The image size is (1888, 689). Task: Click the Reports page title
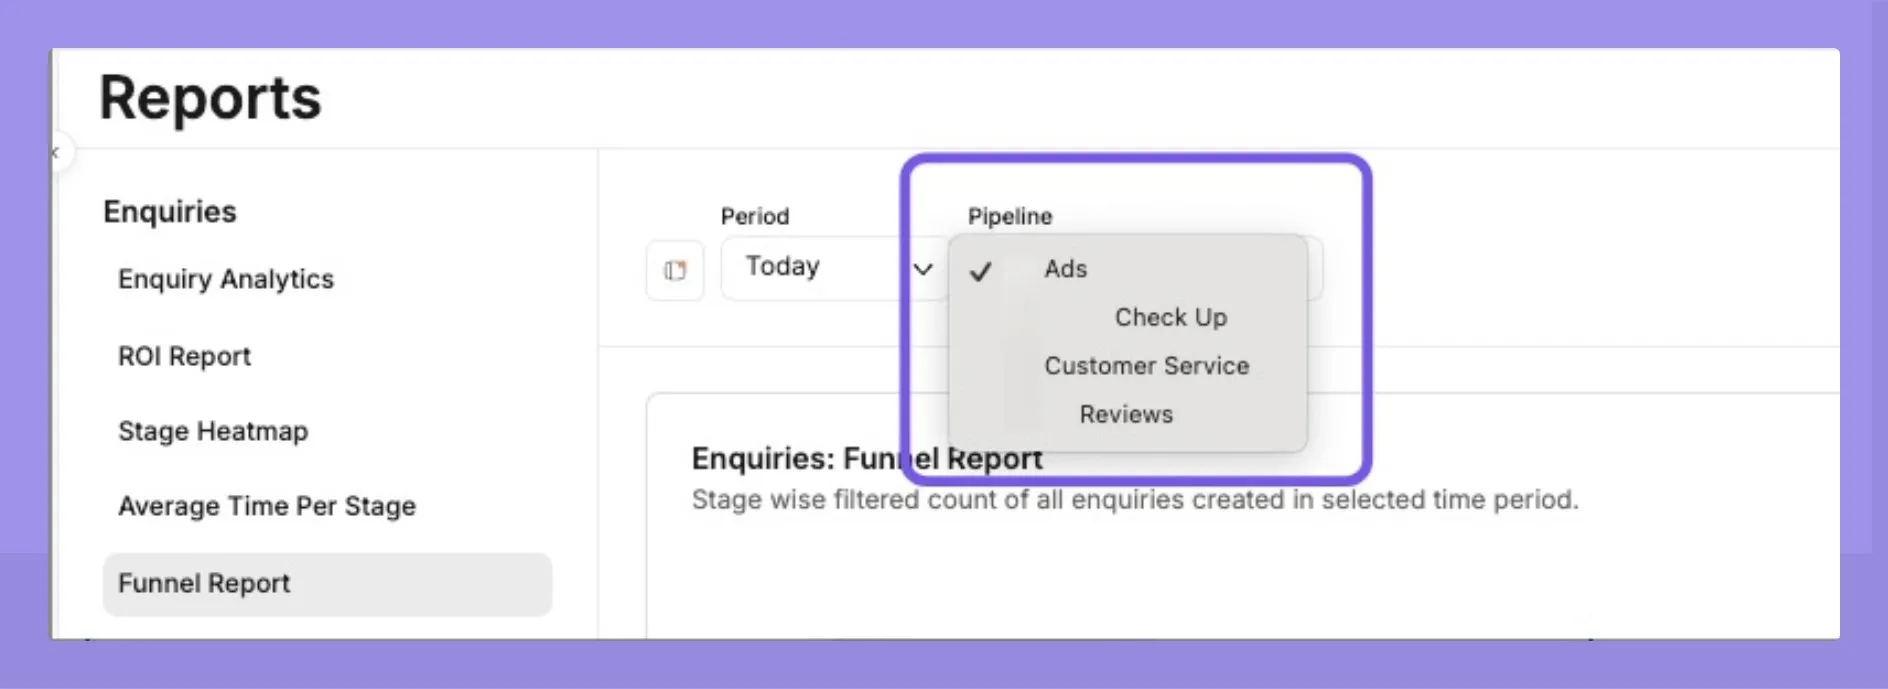[x=210, y=98]
